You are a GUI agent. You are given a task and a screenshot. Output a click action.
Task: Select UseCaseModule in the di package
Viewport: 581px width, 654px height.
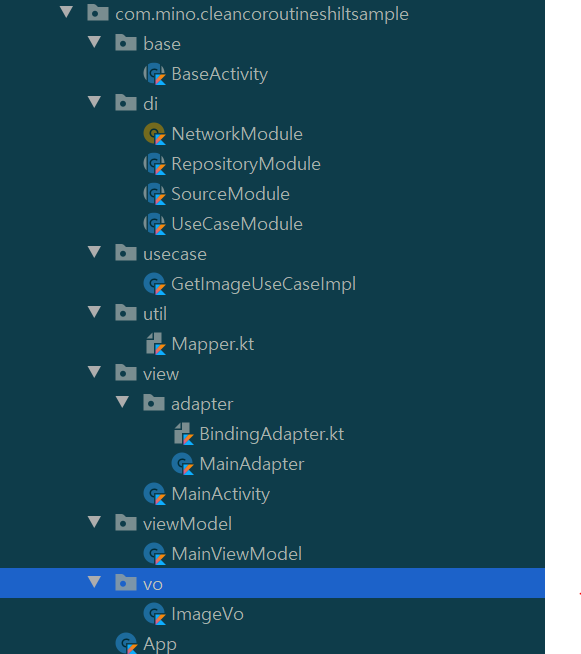coord(237,224)
